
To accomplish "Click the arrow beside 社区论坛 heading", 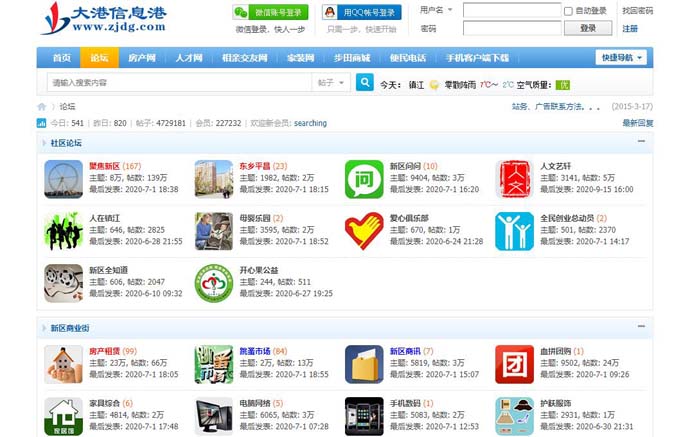I will click(x=44, y=143).
